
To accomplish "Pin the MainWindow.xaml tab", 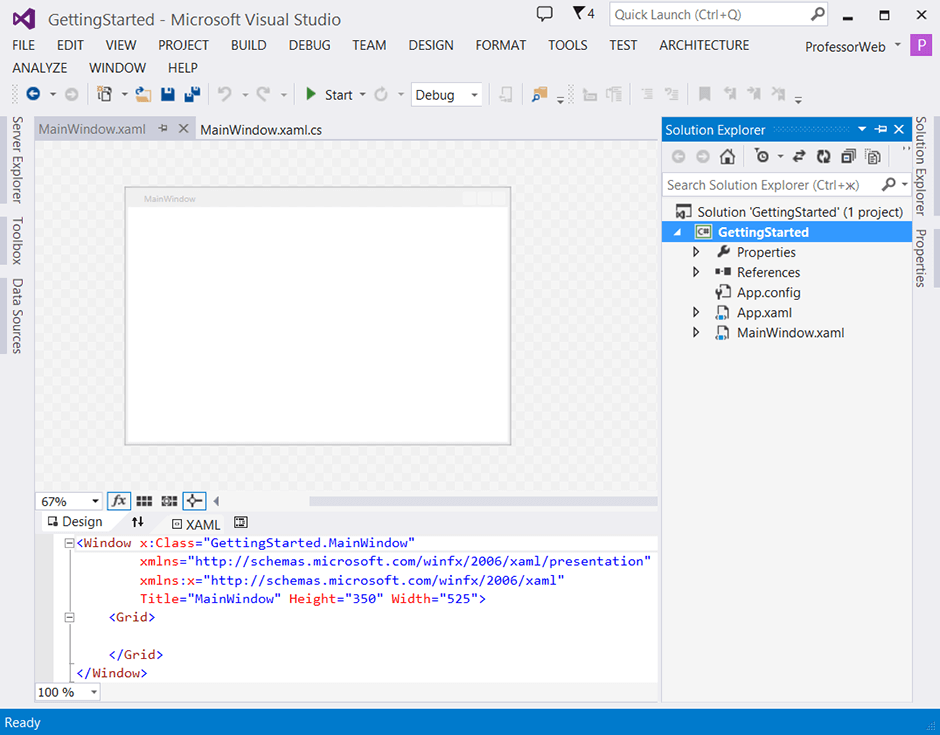I will pyautogui.click(x=163, y=128).
